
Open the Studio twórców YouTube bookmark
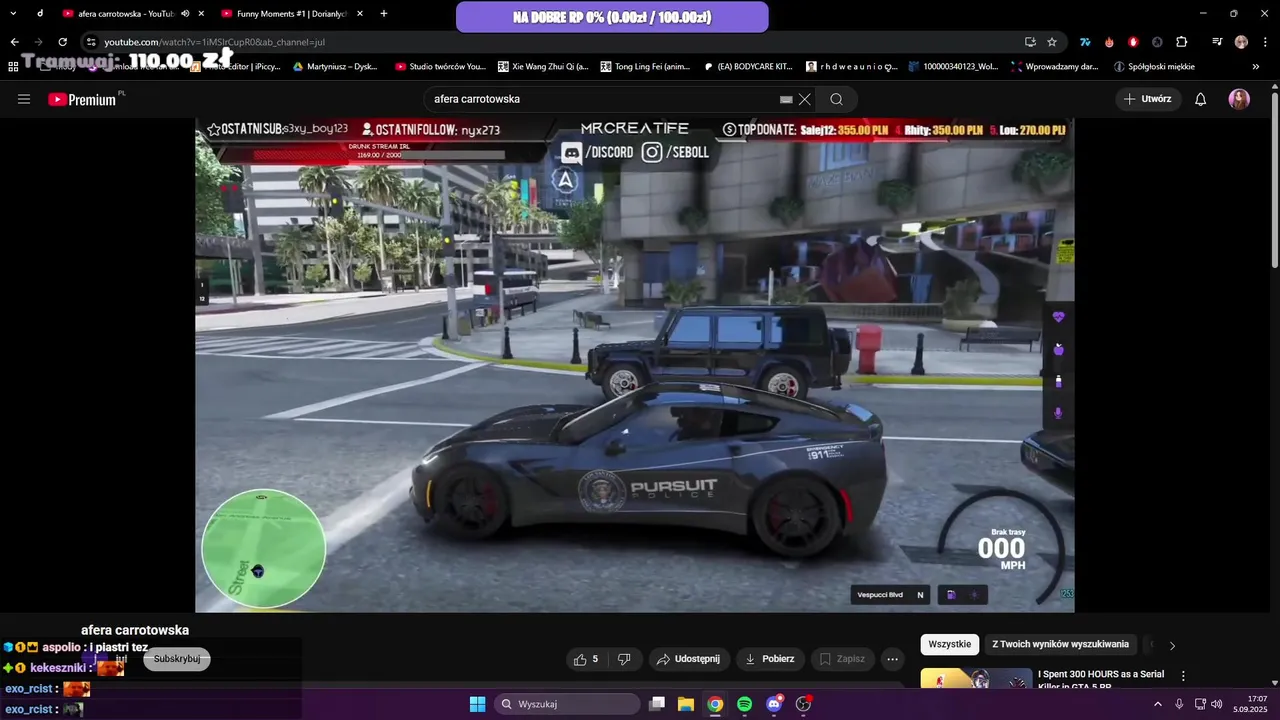click(x=440, y=67)
